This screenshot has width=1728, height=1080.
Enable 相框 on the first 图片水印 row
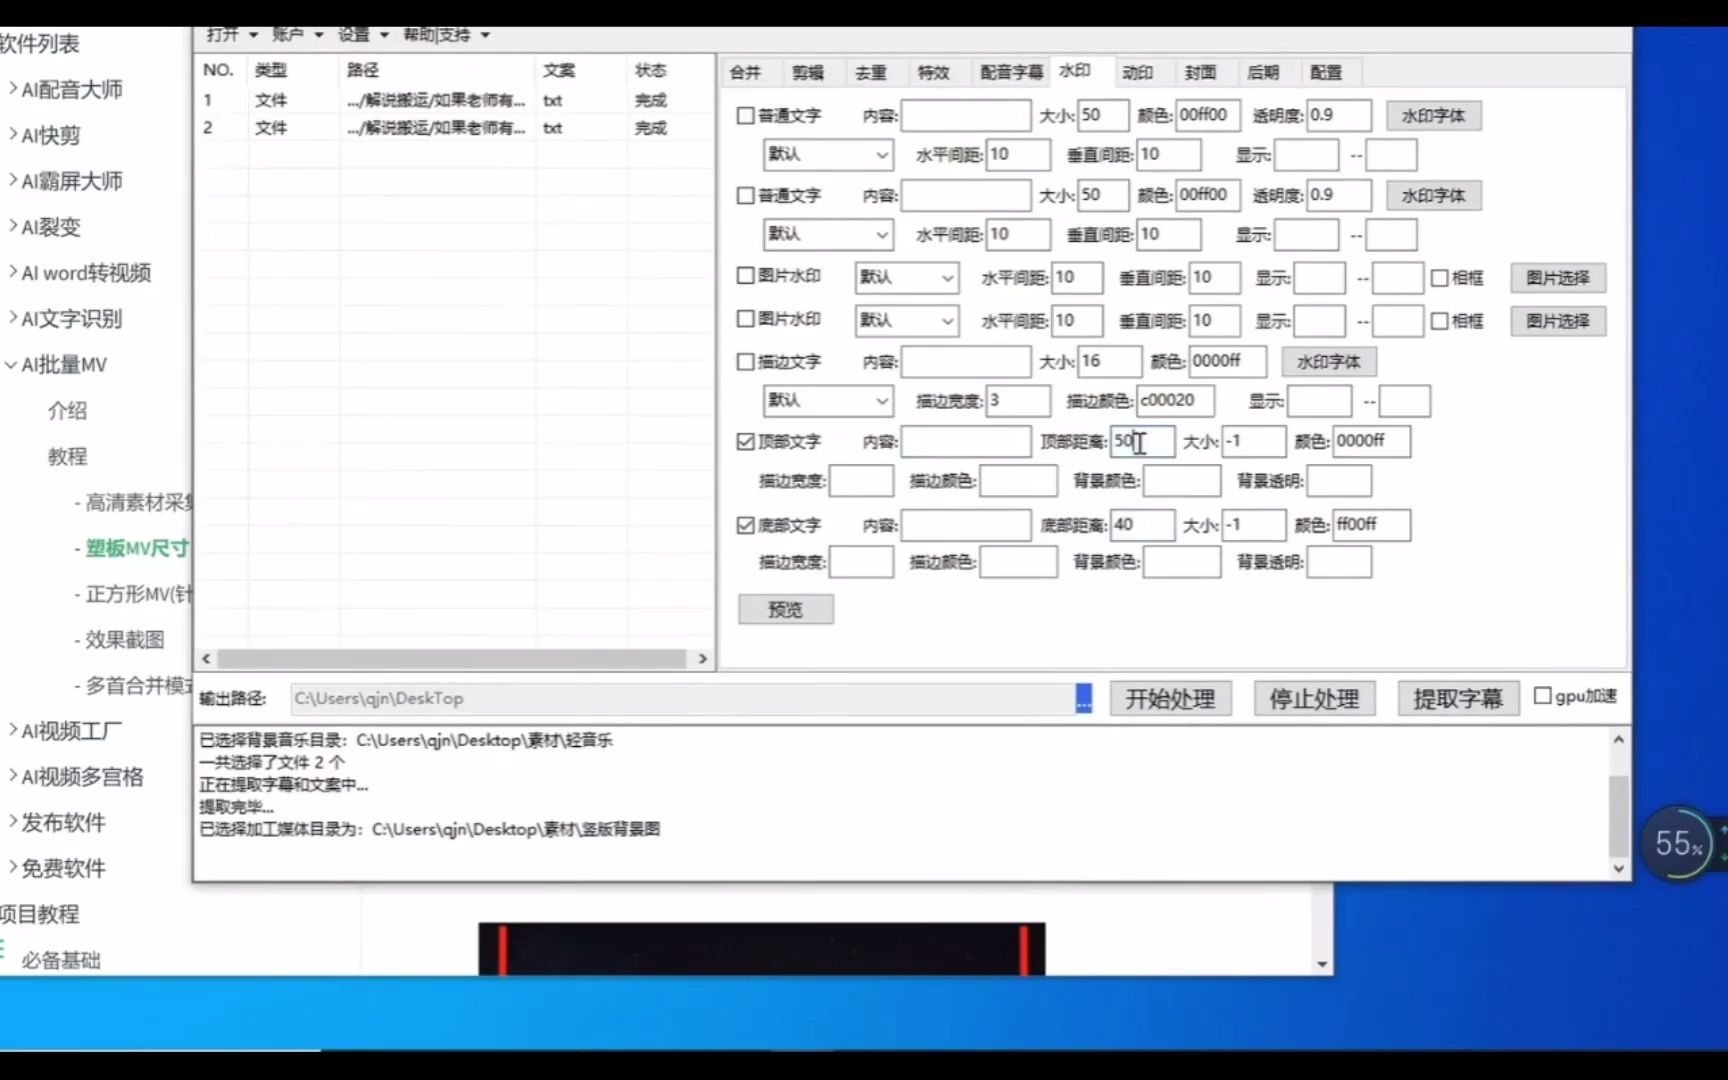pos(1440,278)
